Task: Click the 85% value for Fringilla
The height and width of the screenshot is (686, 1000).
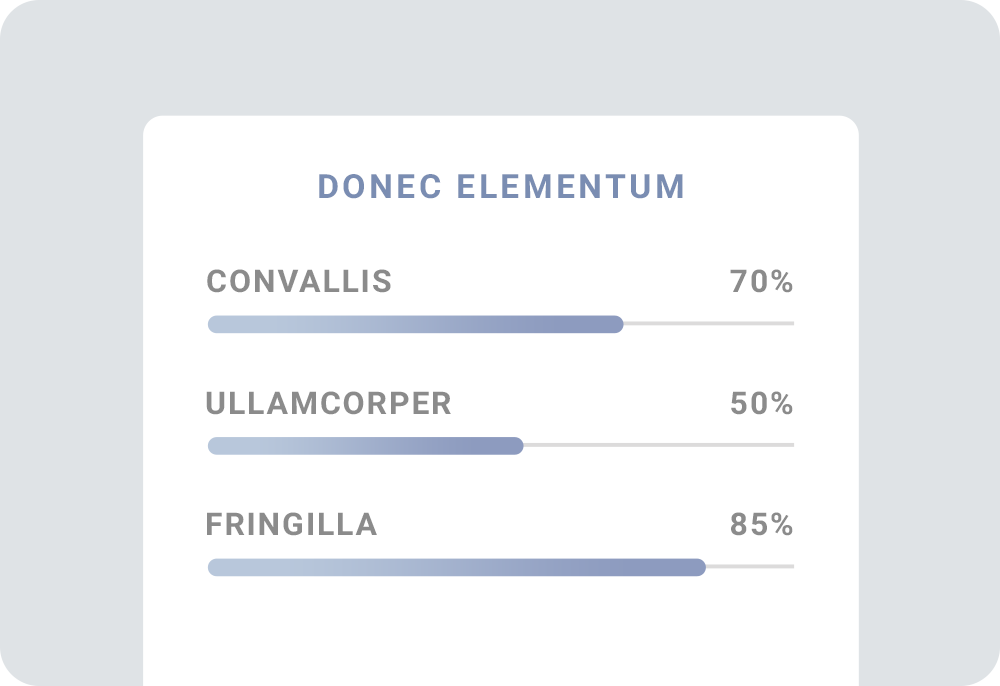Action: pyautogui.click(x=761, y=525)
